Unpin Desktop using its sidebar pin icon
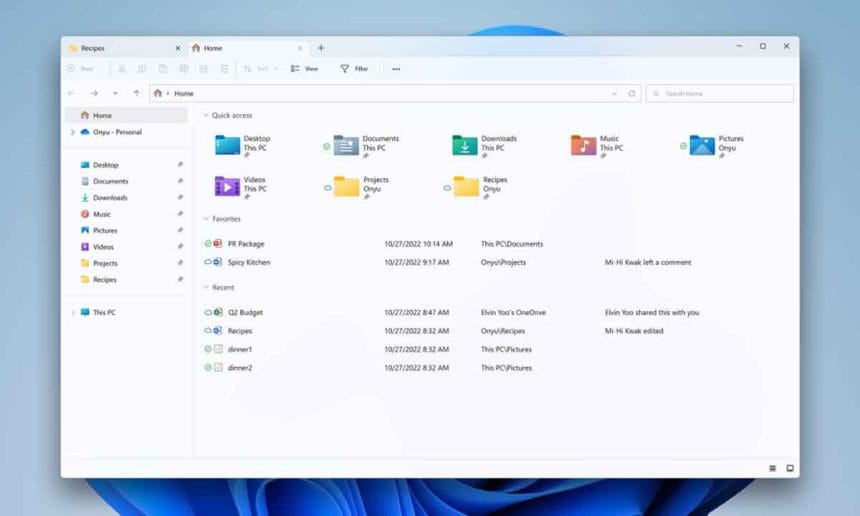Viewport: 860px width, 516px height. coord(180,165)
